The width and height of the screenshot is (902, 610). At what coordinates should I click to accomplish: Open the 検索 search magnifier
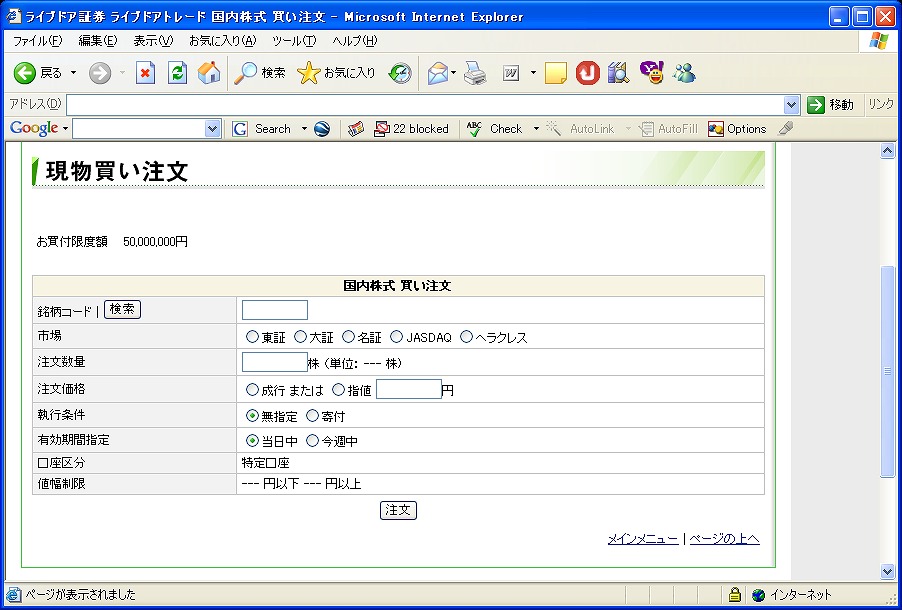click(x=259, y=73)
